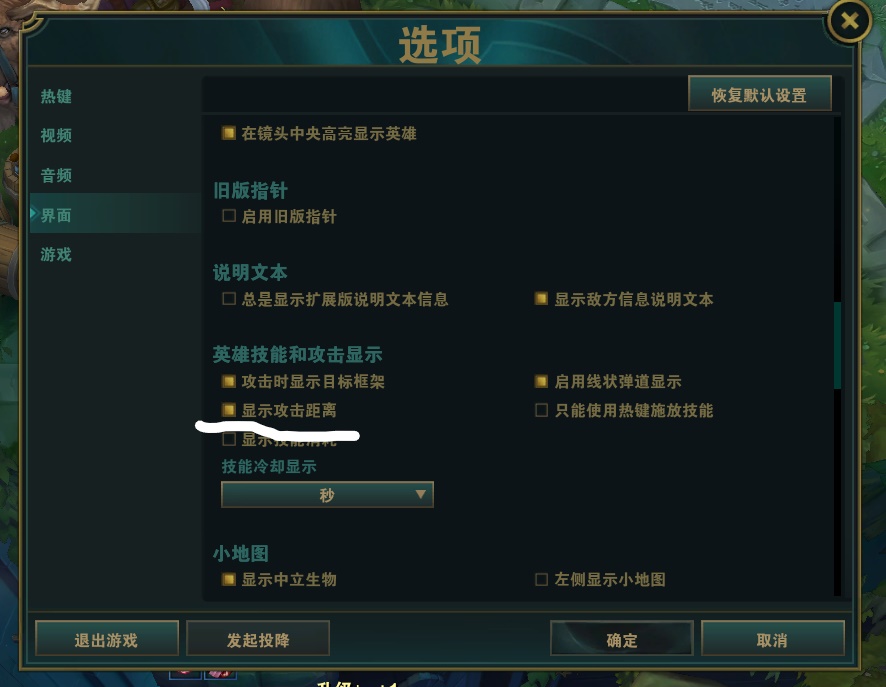Open the 热键 hotkeys settings tab
This screenshot has height=687, width=886.
56,97
